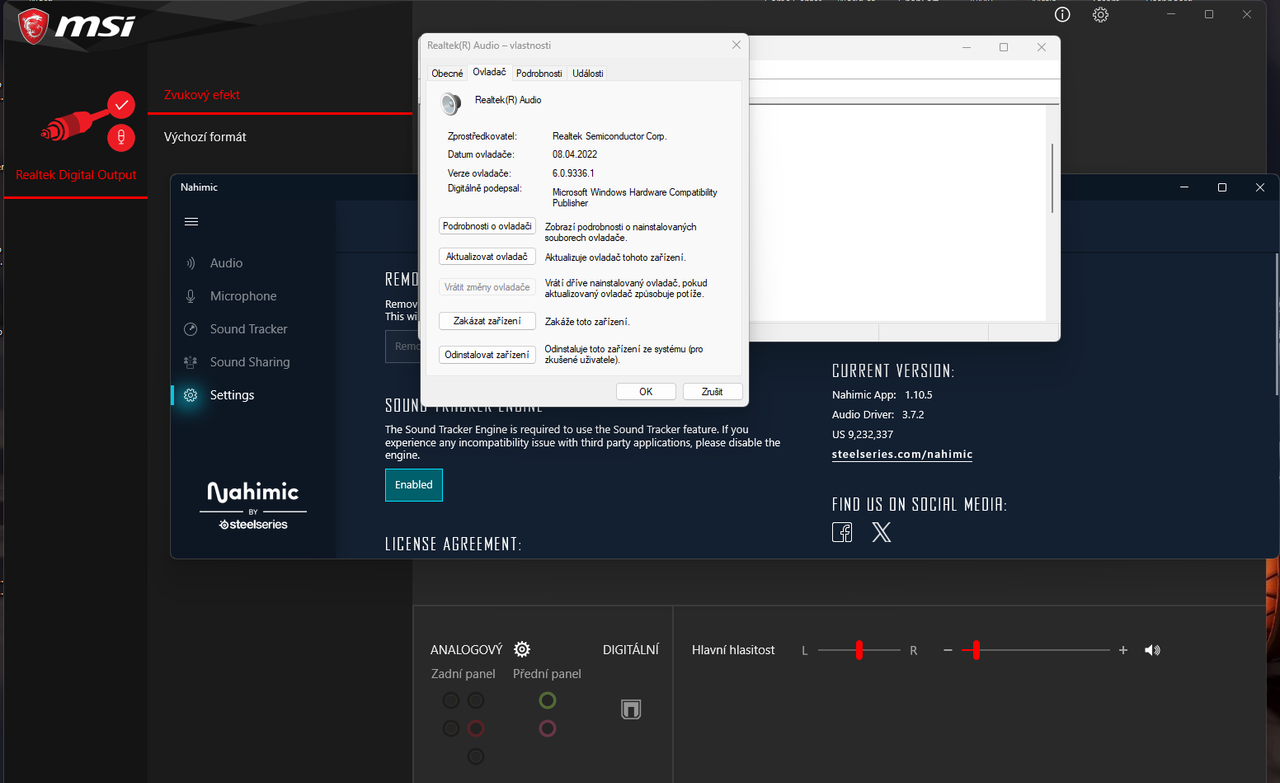Click the Zadní panel label
Viewport: 1280px width, 783px height.
point(463,674)
